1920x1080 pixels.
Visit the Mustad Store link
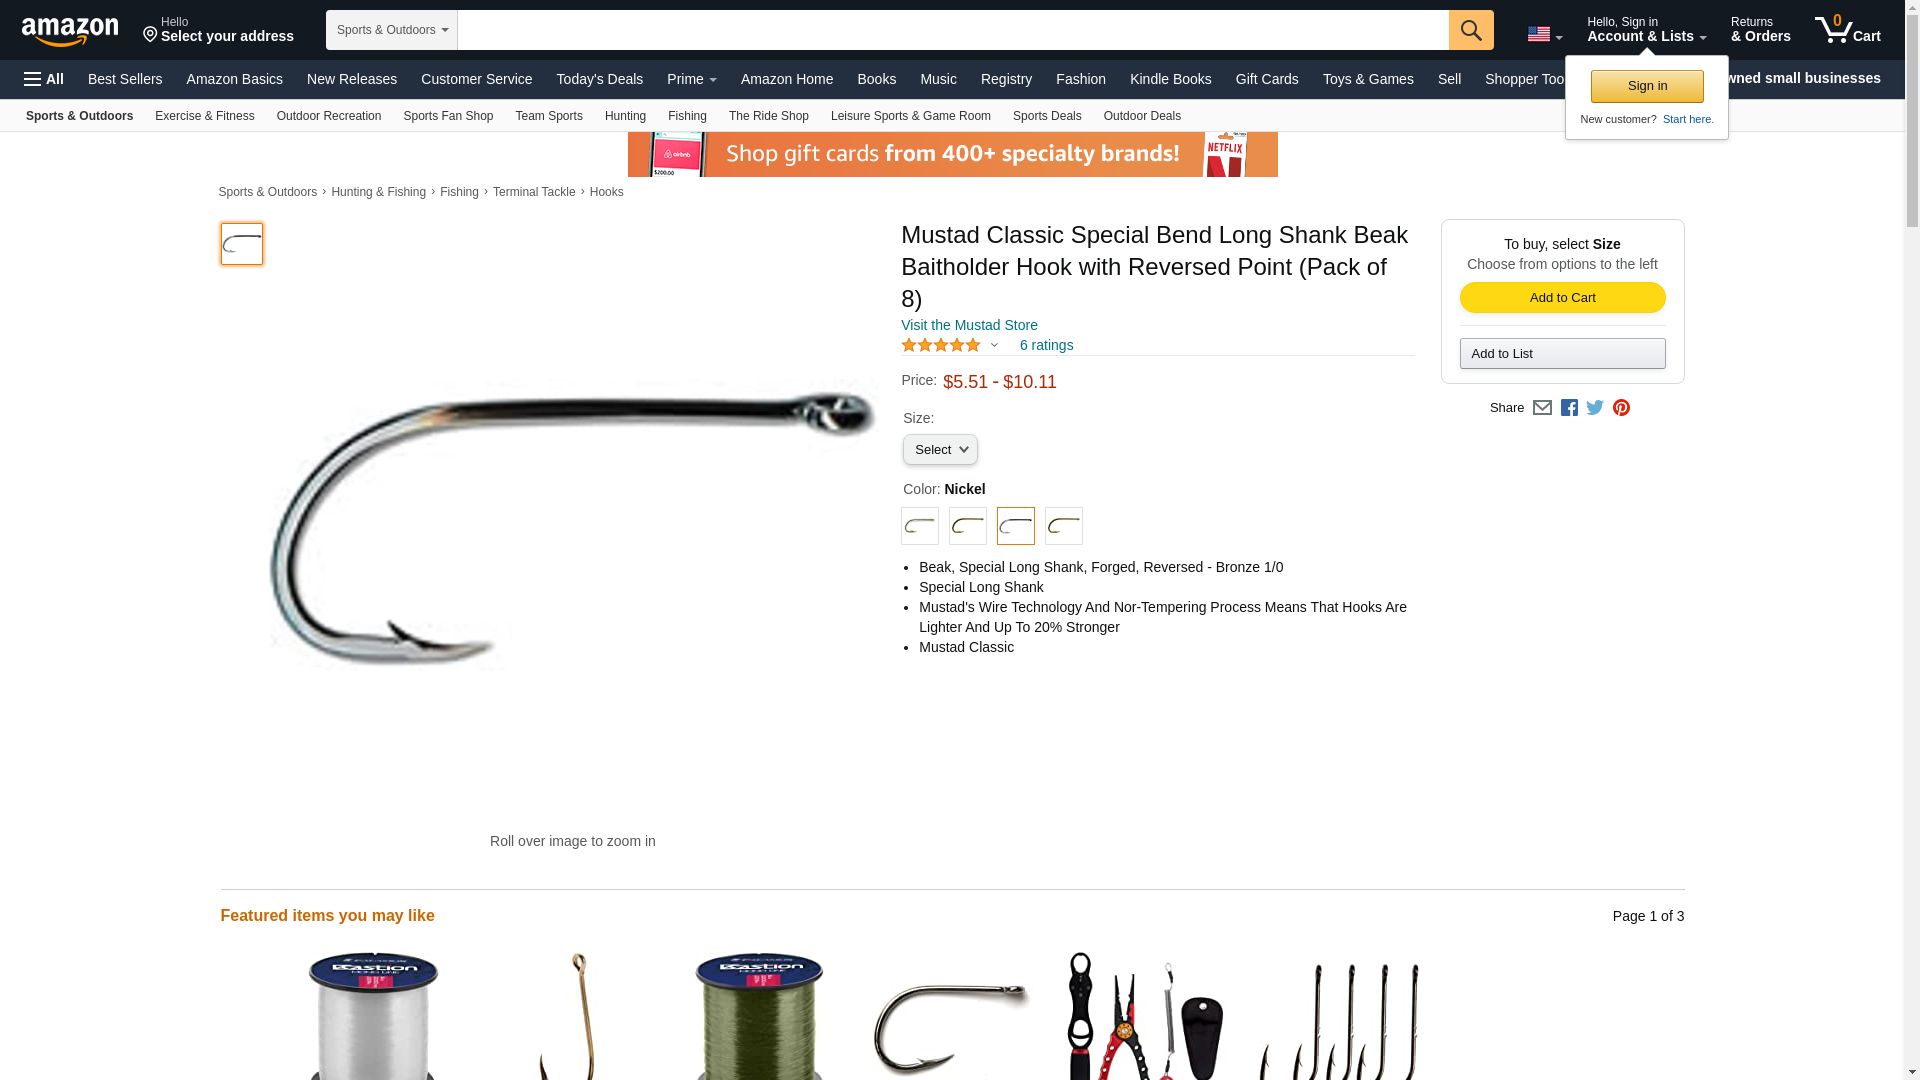pos(969,325)
